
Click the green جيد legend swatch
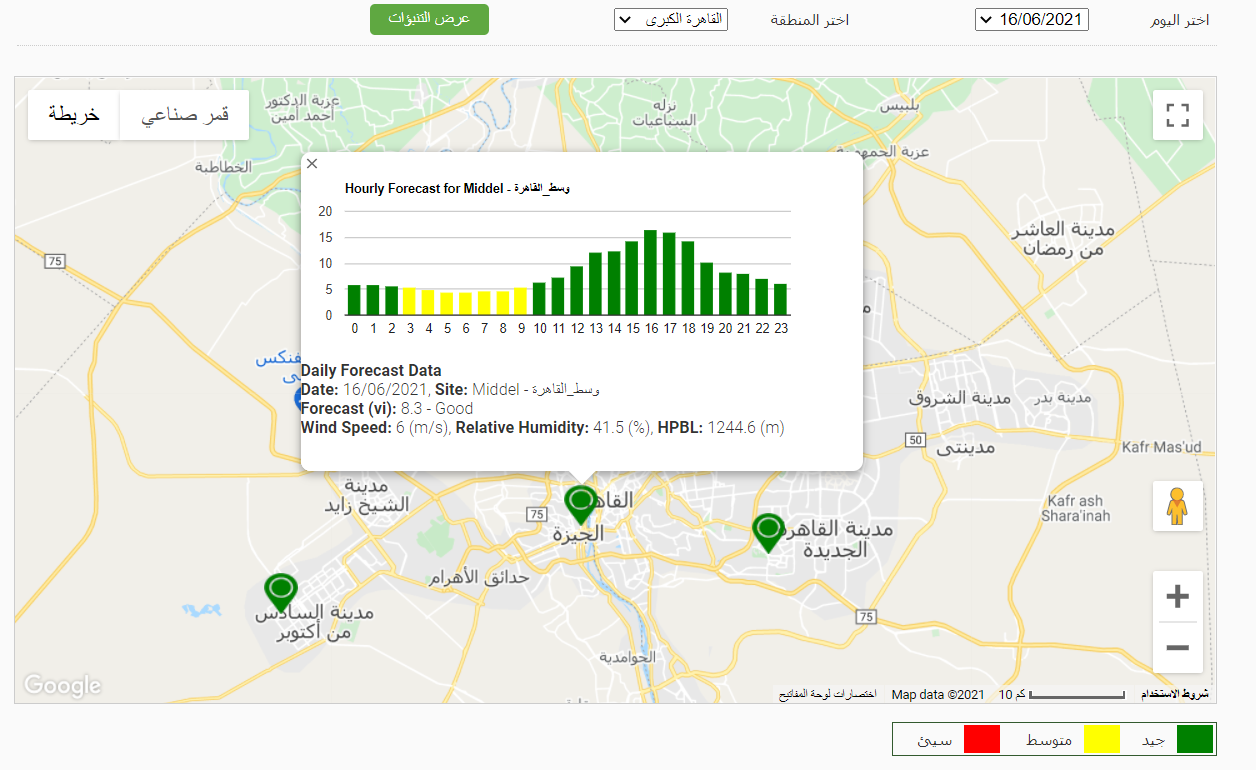coord(1194,740)
